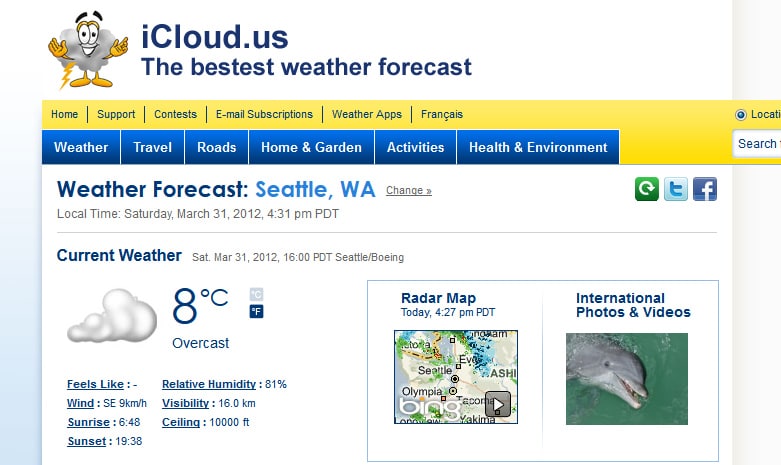Open the Weather navigation tab
Image resolution: width=781 pixels, height=465 pixels.
pyautogui.click(x=81, y=147)
